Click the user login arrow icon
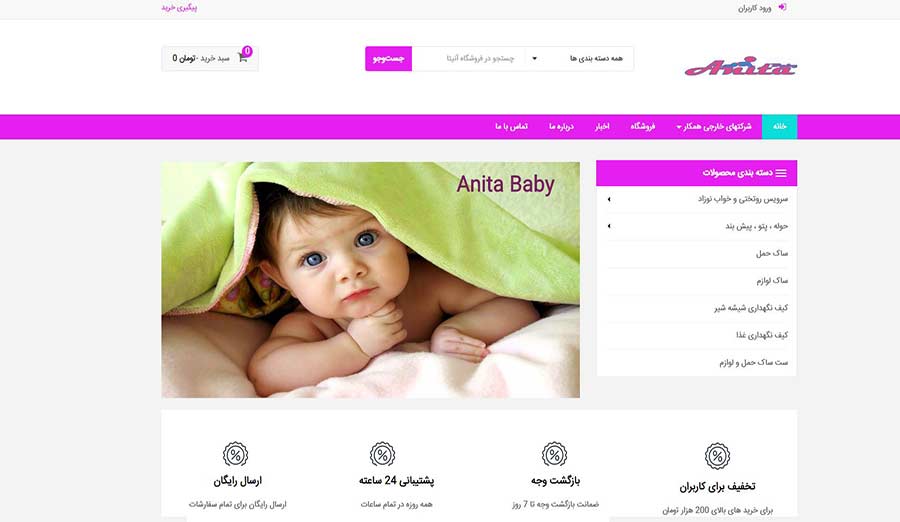Viewport: 900px width, 522px height. pos(782,7)
